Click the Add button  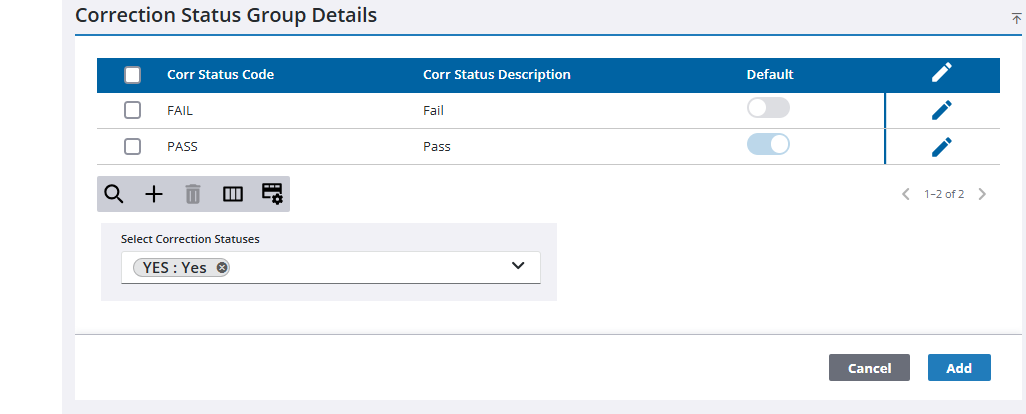click(959, 368)
